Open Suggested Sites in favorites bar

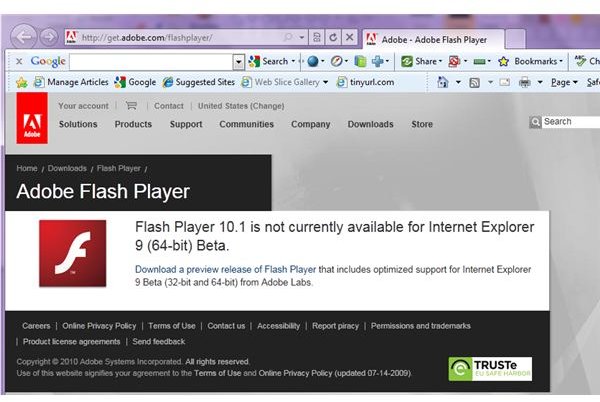click(x=199, y=82)
